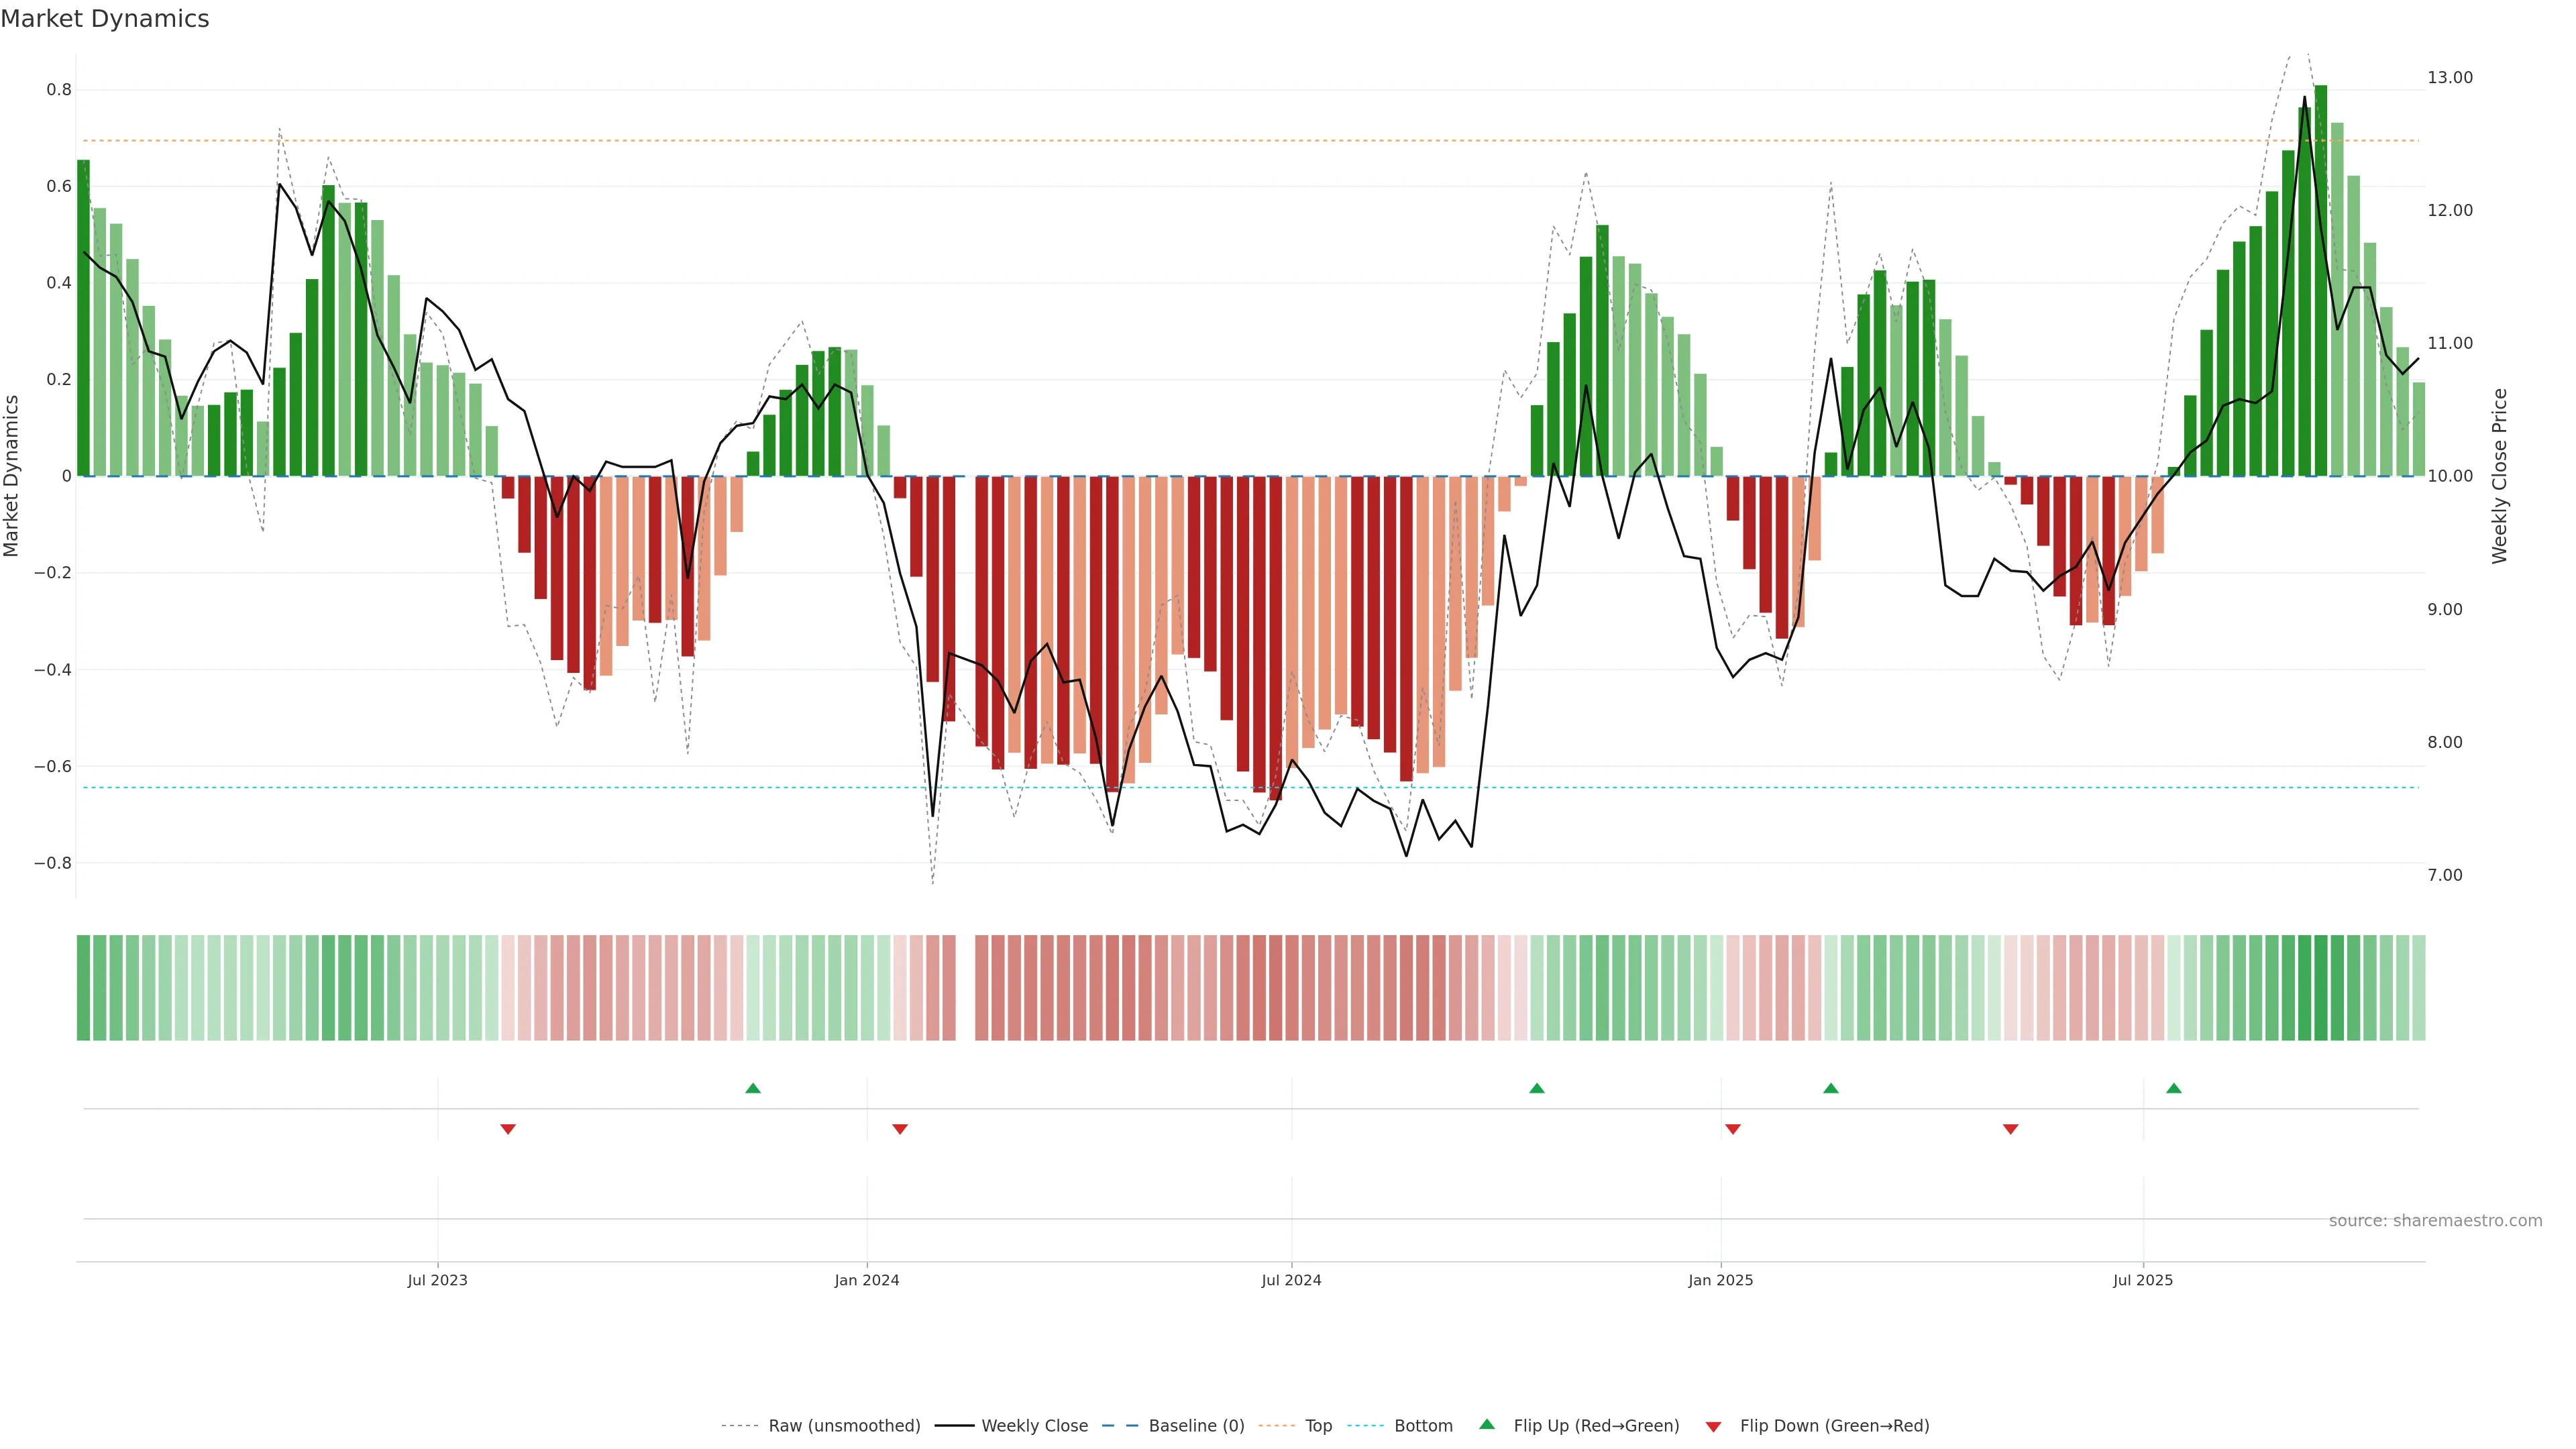
Task: Click the last red flip-down triangle before Jul 2025
Action: pyautogui.click(x=2010, y=1129)
